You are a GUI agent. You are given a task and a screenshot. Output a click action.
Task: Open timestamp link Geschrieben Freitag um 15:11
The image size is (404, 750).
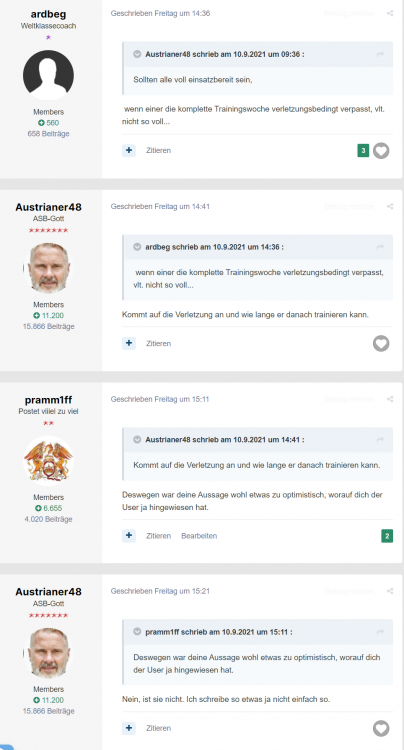(160, 399)
